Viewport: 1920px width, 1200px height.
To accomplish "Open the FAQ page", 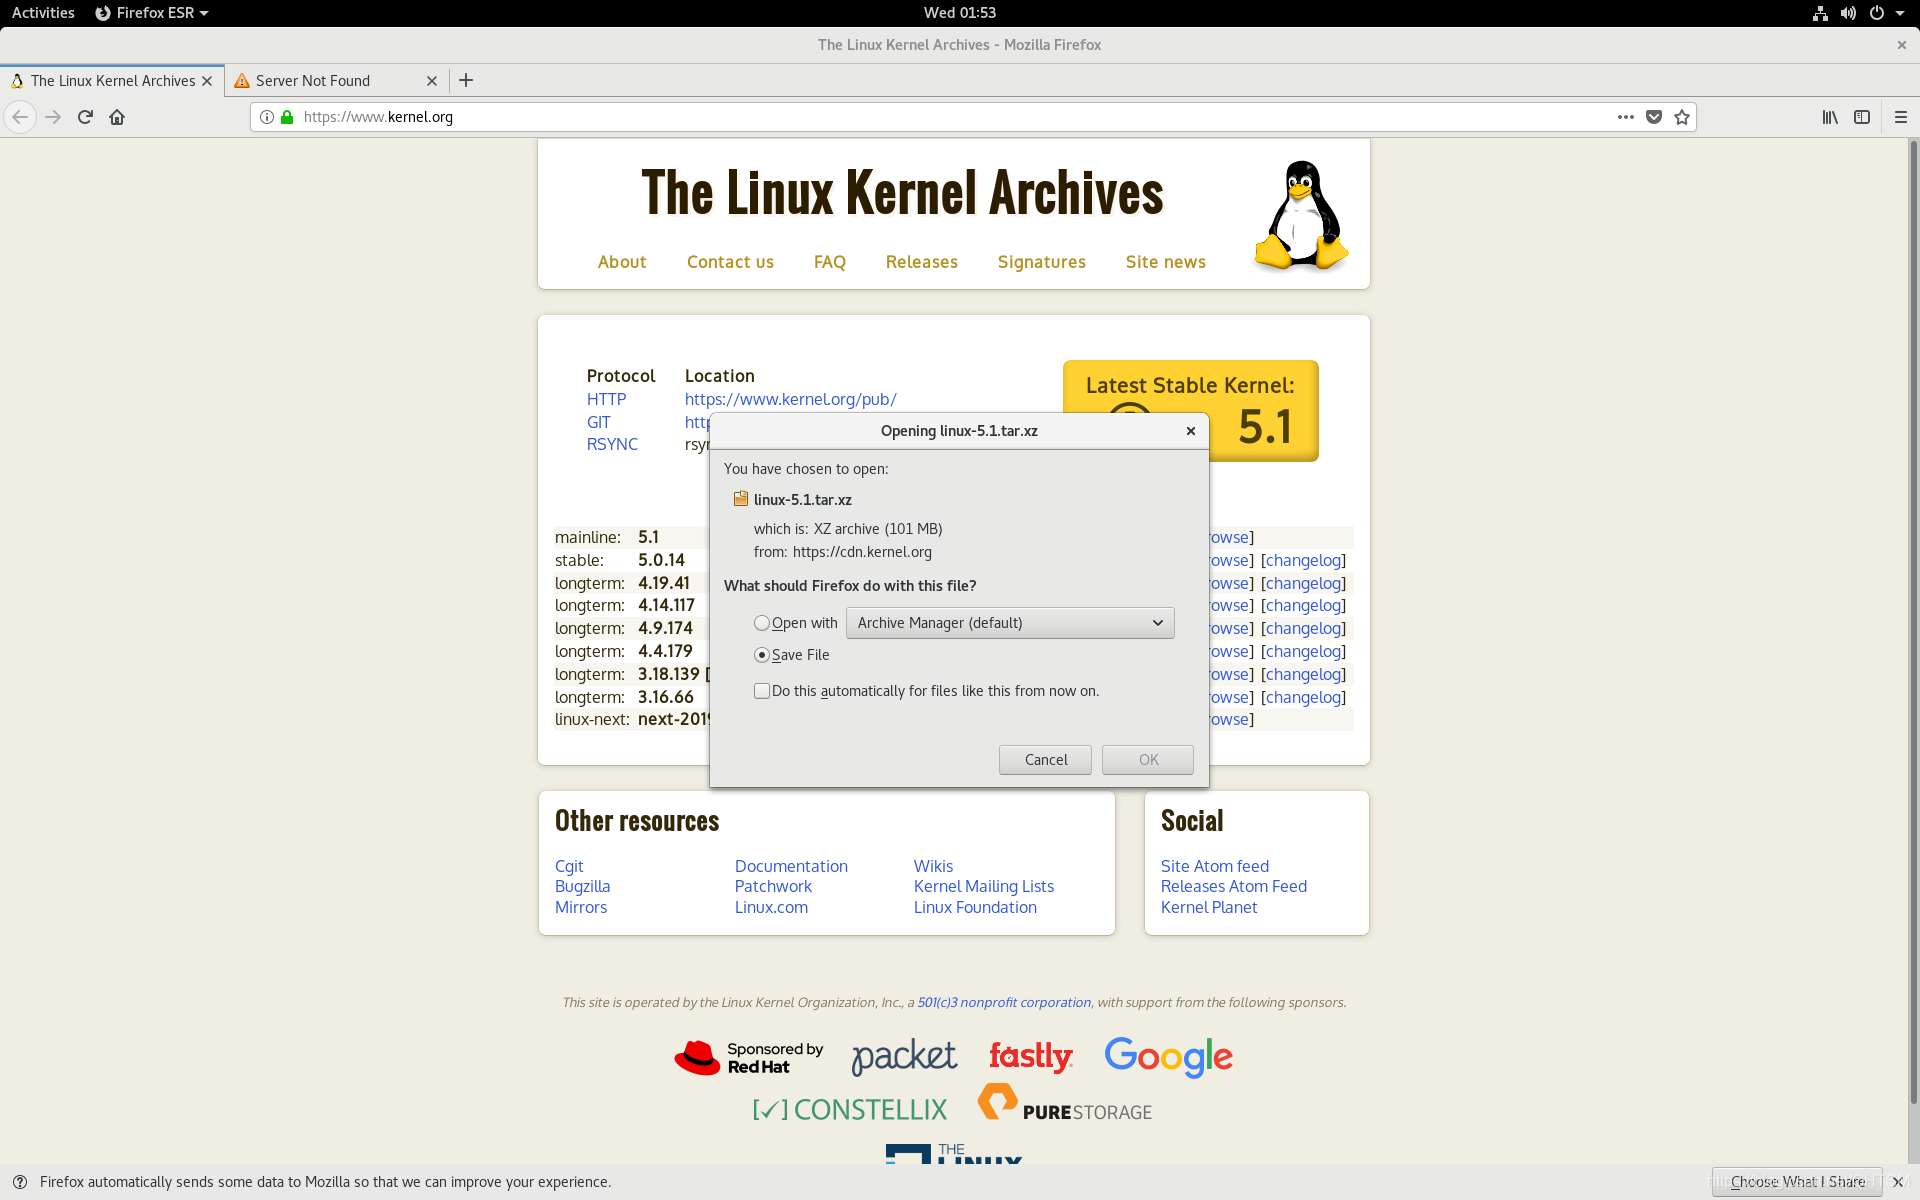I will (830, 262).
